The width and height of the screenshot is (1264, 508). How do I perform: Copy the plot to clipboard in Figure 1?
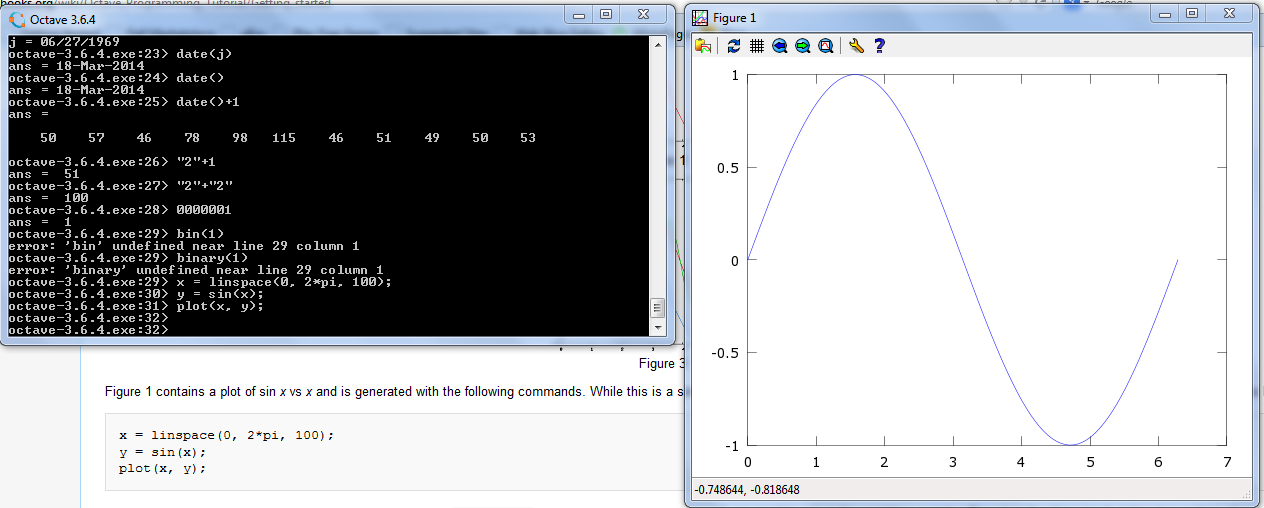704,46
